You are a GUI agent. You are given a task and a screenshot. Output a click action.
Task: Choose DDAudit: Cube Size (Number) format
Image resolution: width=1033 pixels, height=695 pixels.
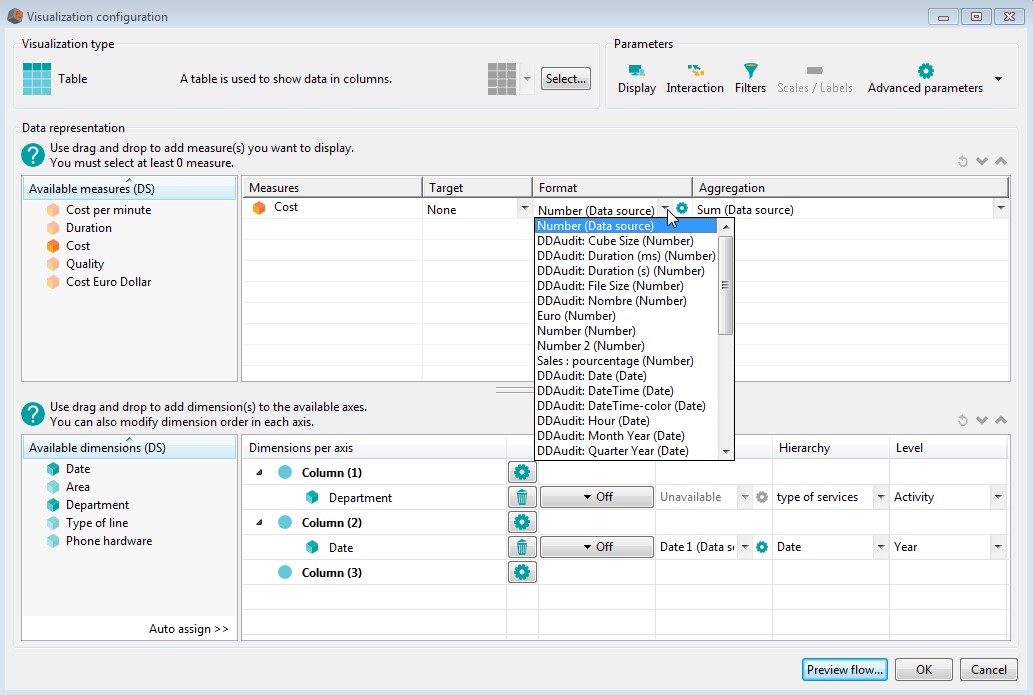click(626, 241)
